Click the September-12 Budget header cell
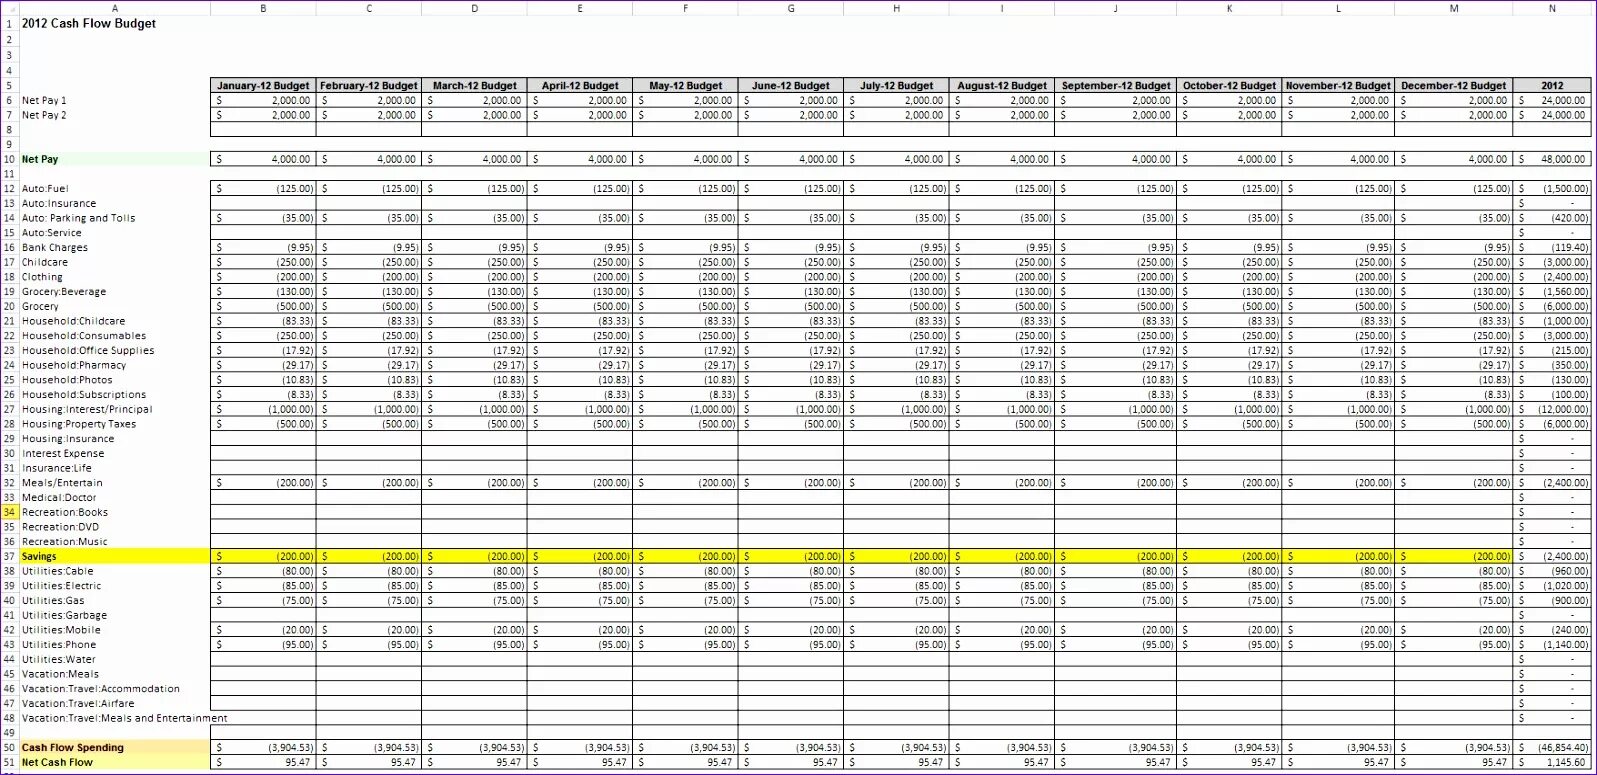 (x=1116, y=86)
